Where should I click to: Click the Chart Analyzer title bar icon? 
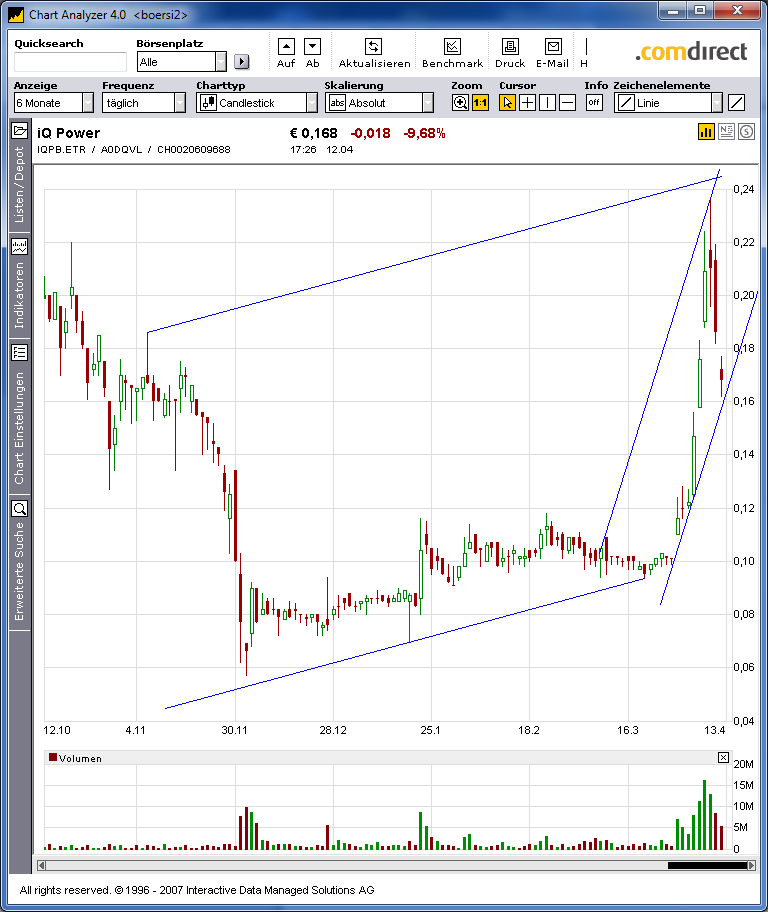17,15
